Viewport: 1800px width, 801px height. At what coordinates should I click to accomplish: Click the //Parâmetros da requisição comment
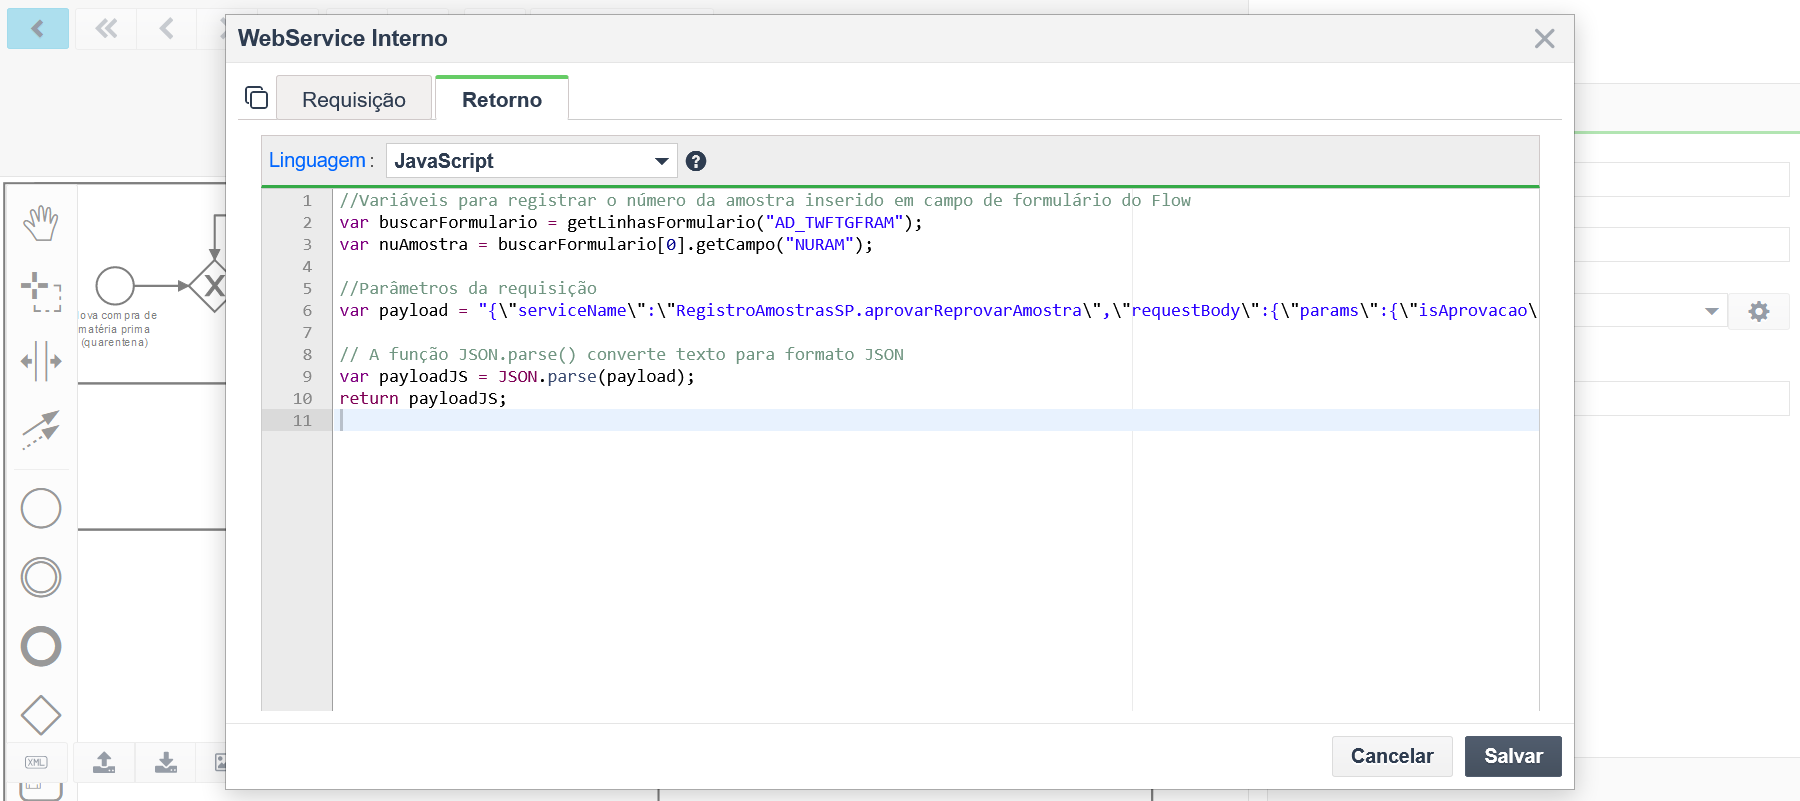tap(468, 288)
